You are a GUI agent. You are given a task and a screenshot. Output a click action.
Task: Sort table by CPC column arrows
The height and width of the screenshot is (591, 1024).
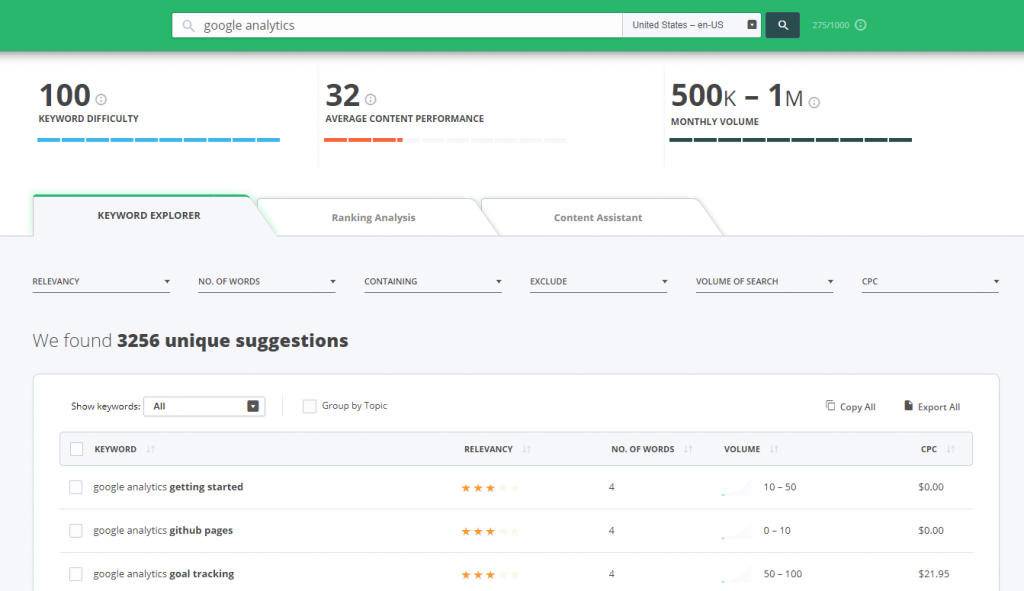pyautogui.click(x=951, y=449)
